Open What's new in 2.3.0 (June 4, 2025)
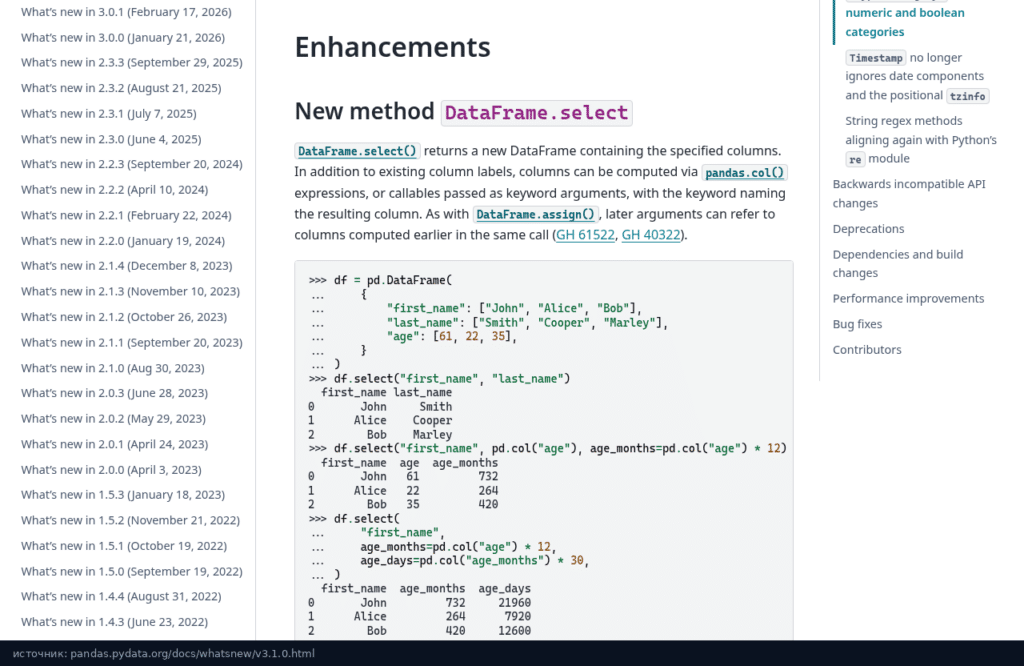The image size is (1024, 666). pyautogui.click(x=111, y=139)
